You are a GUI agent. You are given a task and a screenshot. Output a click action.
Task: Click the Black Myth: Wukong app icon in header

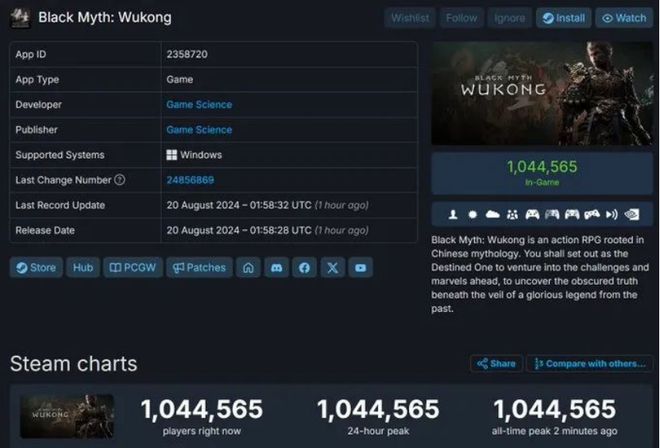tap(20, 18)
